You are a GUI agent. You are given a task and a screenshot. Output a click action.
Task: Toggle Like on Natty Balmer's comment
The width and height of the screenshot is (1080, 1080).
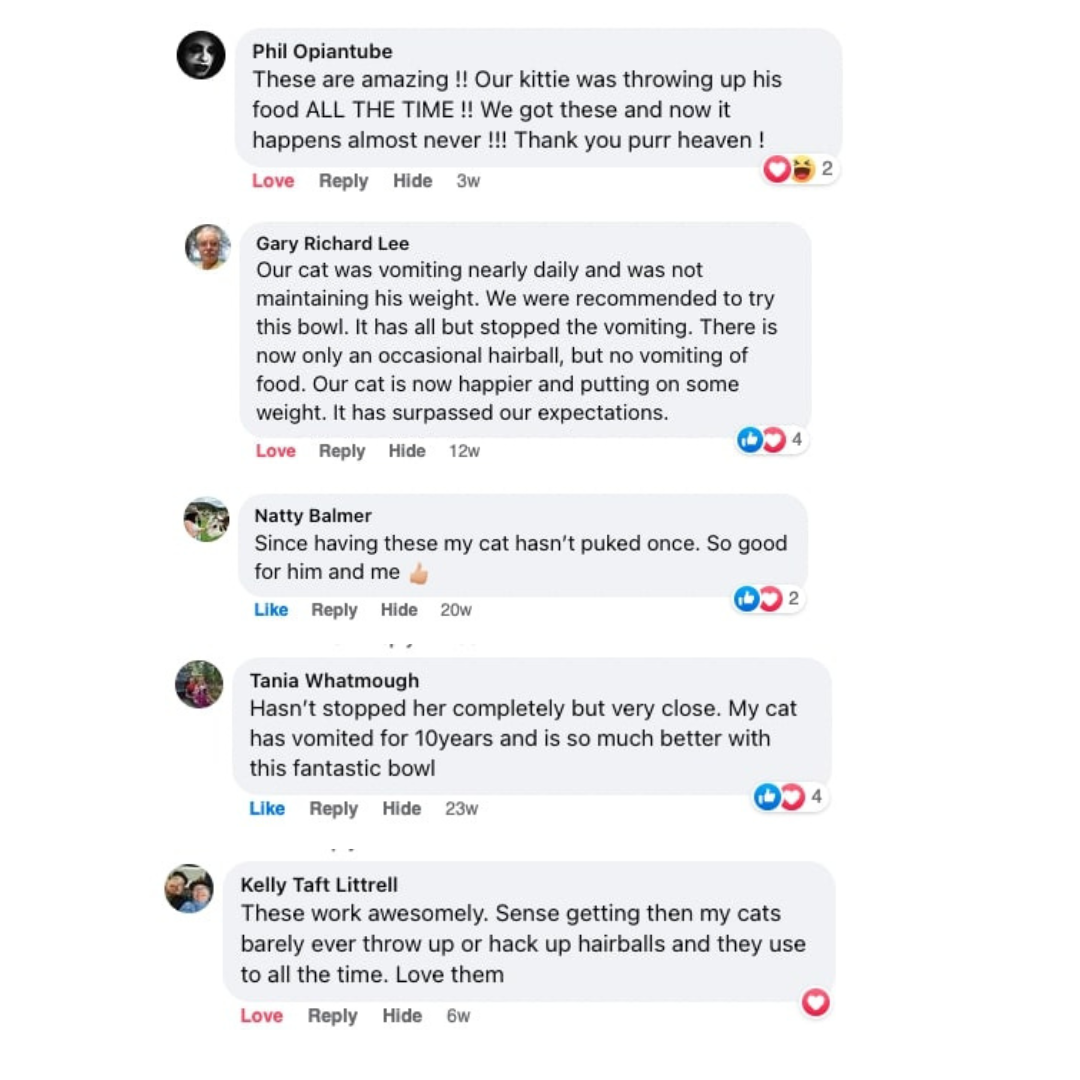pos(271,610)
